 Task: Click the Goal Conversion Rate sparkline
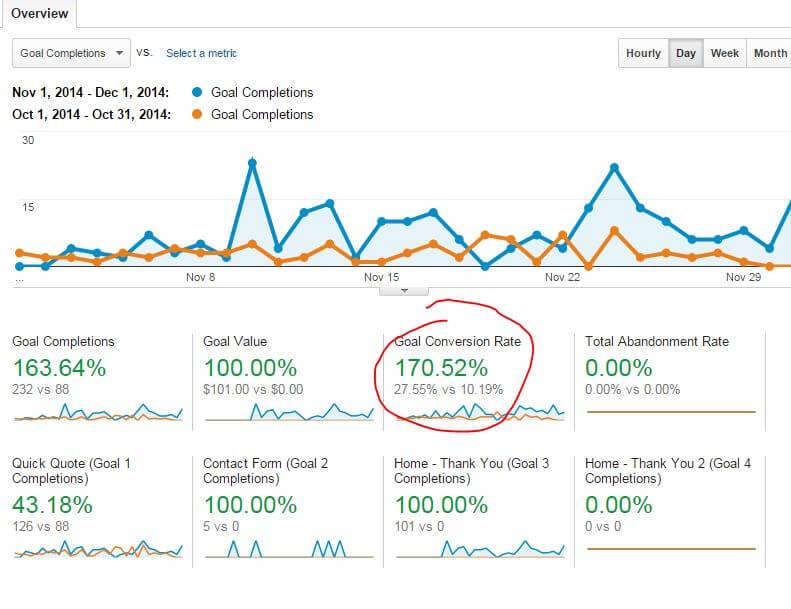tap(480, 411)
